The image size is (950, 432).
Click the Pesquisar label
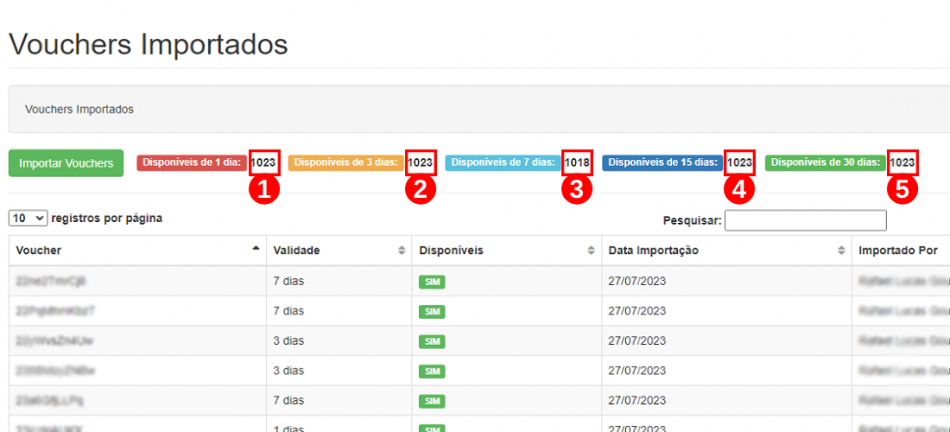tap(693, 221)
